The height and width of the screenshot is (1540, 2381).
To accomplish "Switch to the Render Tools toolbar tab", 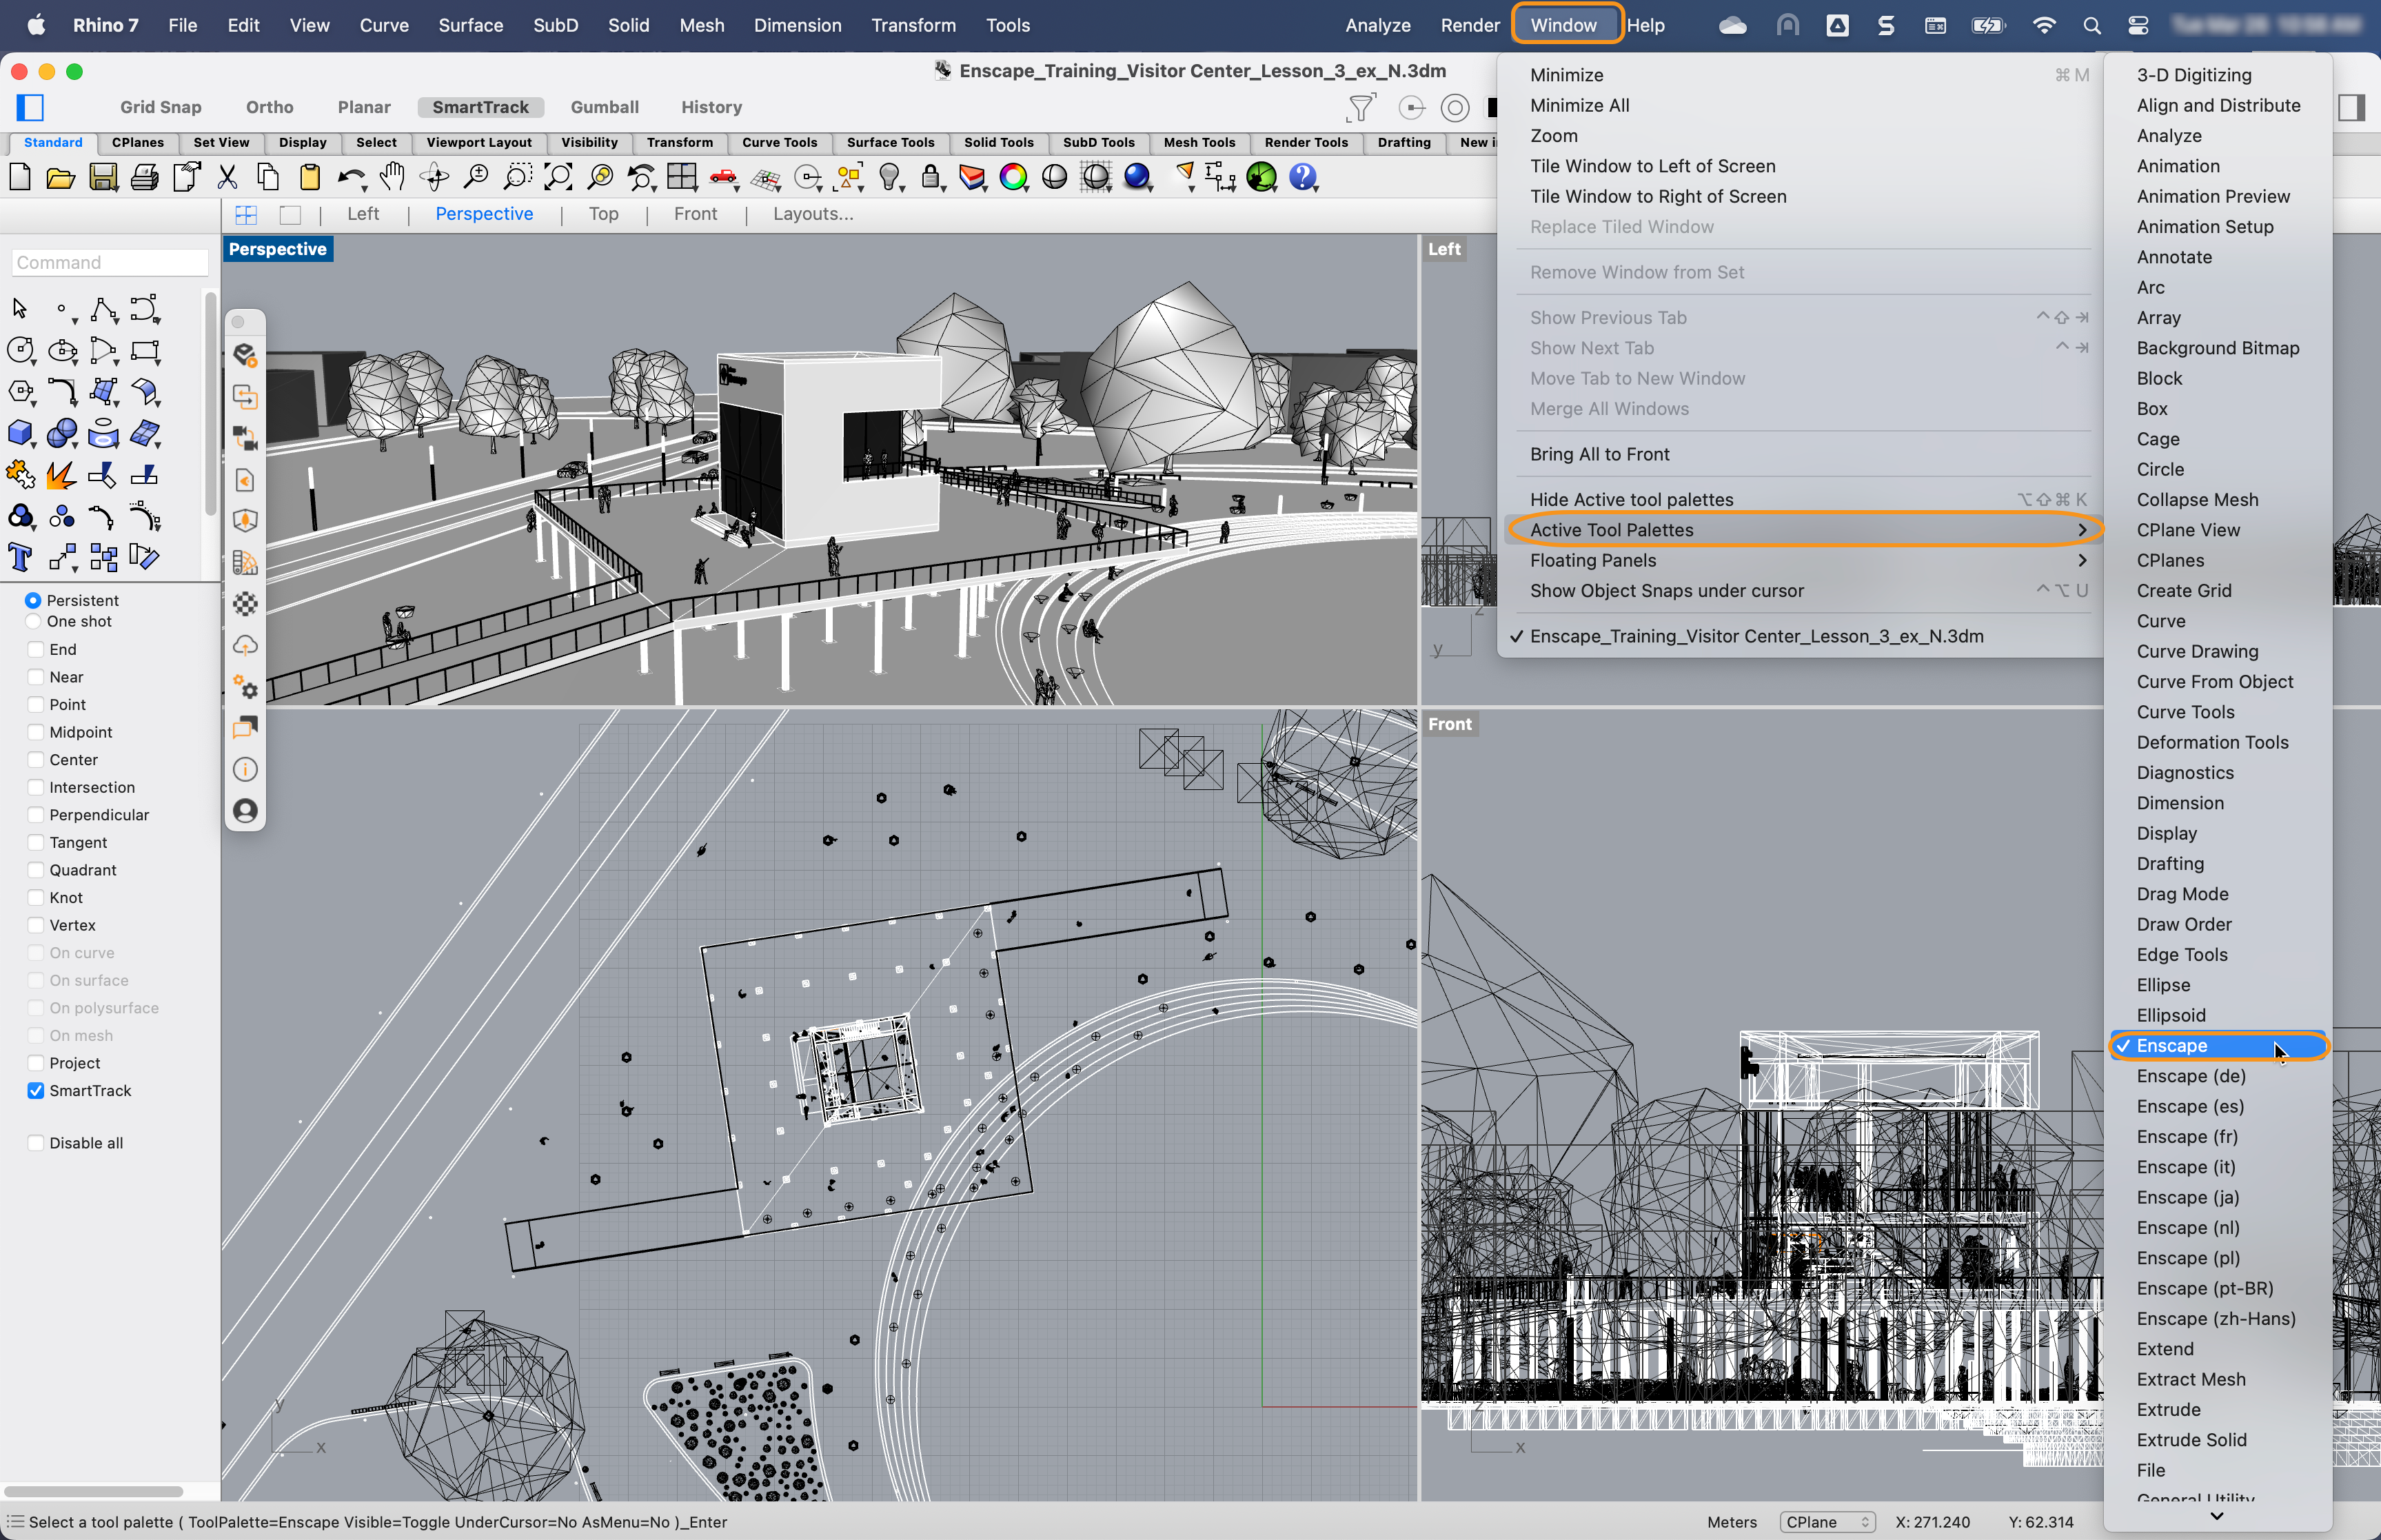I will click(1306, 142).
